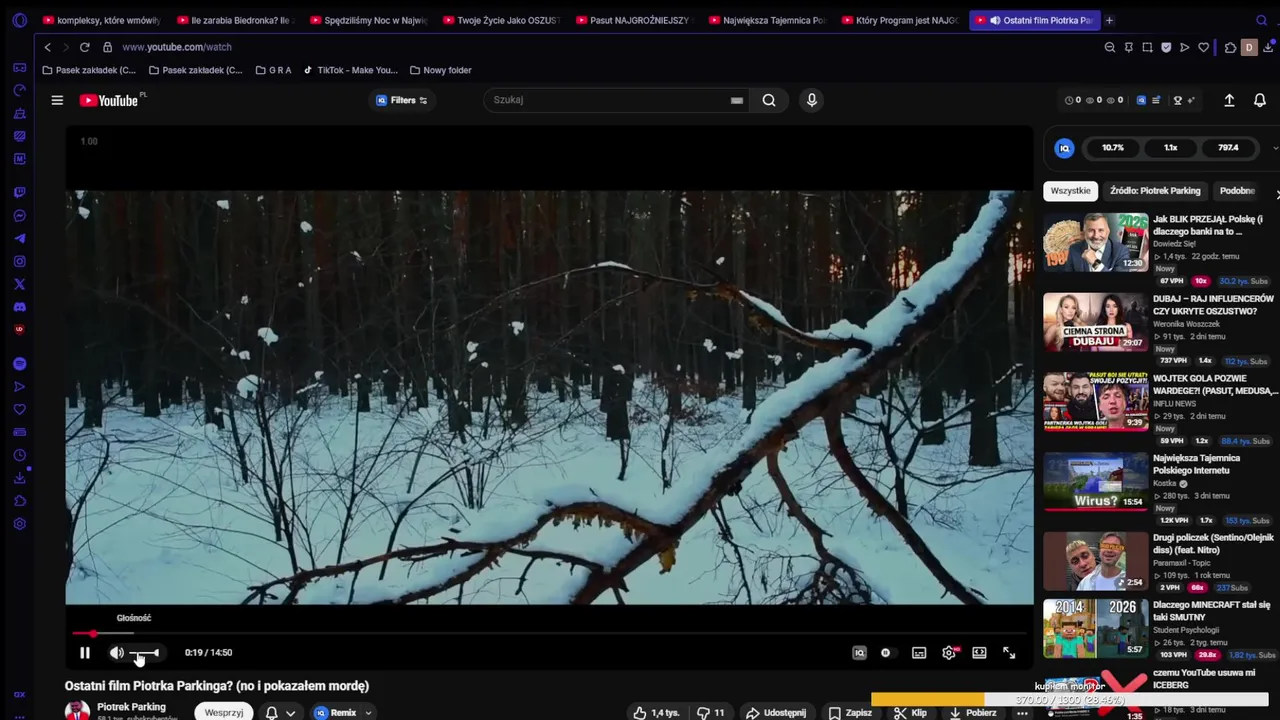1280x720 pixels.
Task: Open DUBAJ – RAJ INFLUENCERÓW video title
Action: 1213,305
